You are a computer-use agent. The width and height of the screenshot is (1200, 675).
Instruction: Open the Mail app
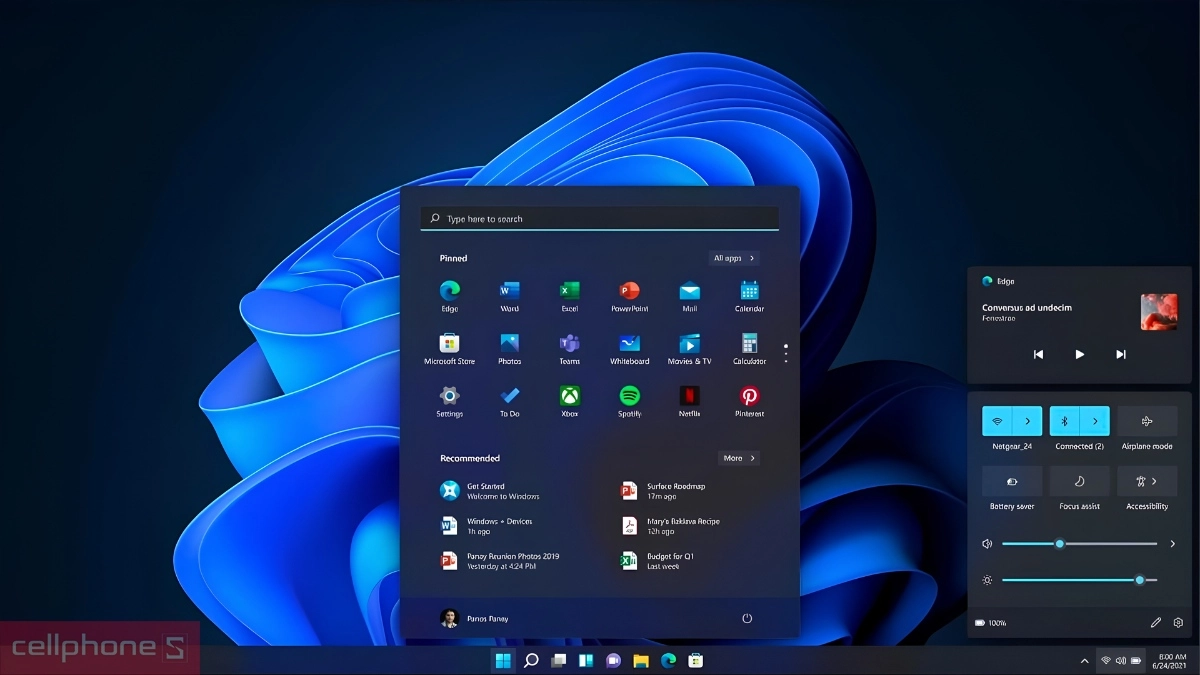pos(689,296)
